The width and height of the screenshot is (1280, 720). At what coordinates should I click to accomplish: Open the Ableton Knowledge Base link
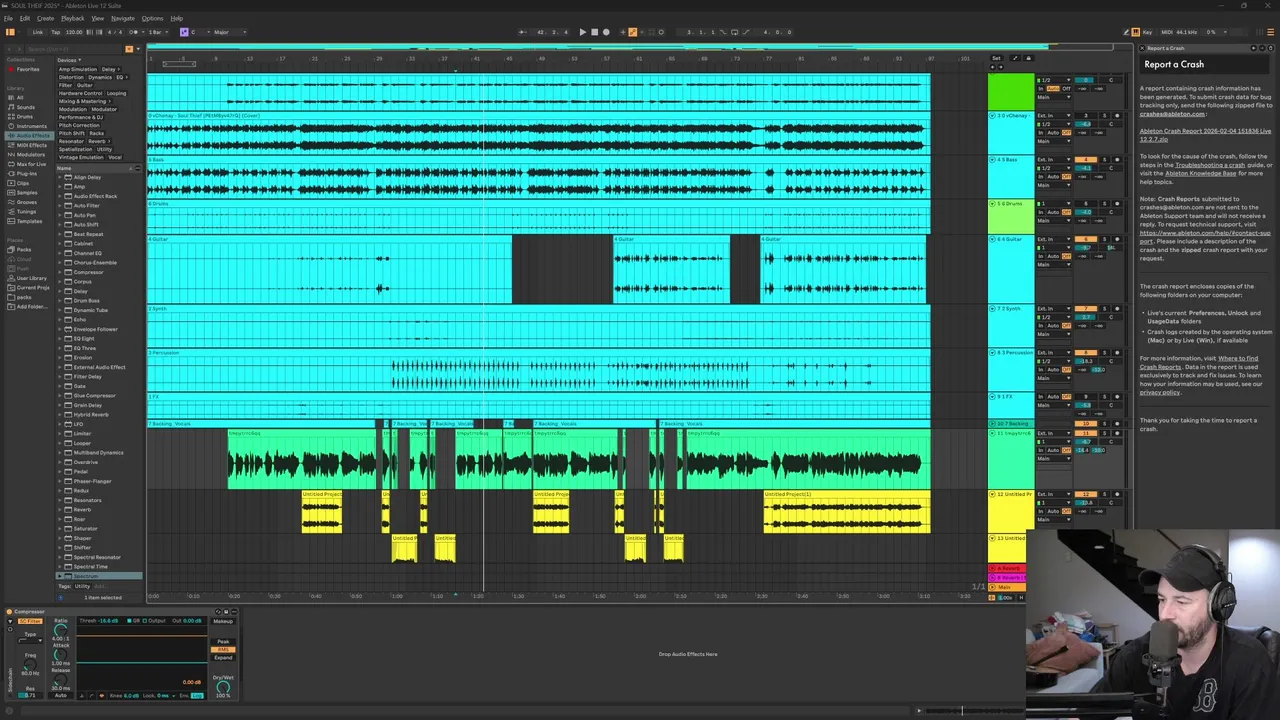1200,173
